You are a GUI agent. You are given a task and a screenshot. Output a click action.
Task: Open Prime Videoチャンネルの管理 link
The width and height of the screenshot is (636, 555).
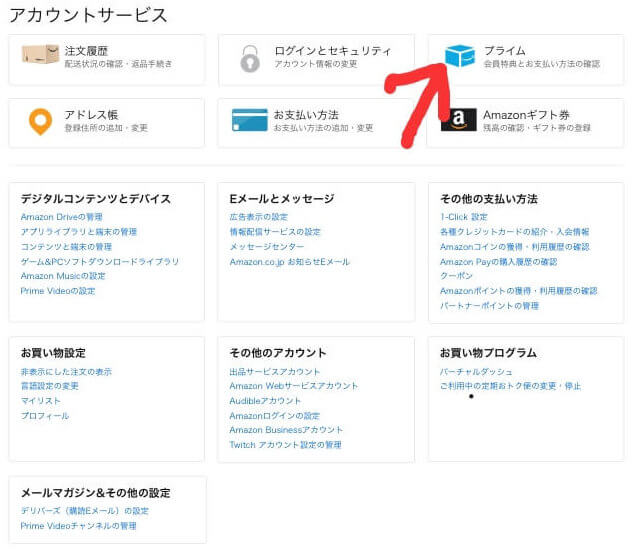tap(79, 526)
